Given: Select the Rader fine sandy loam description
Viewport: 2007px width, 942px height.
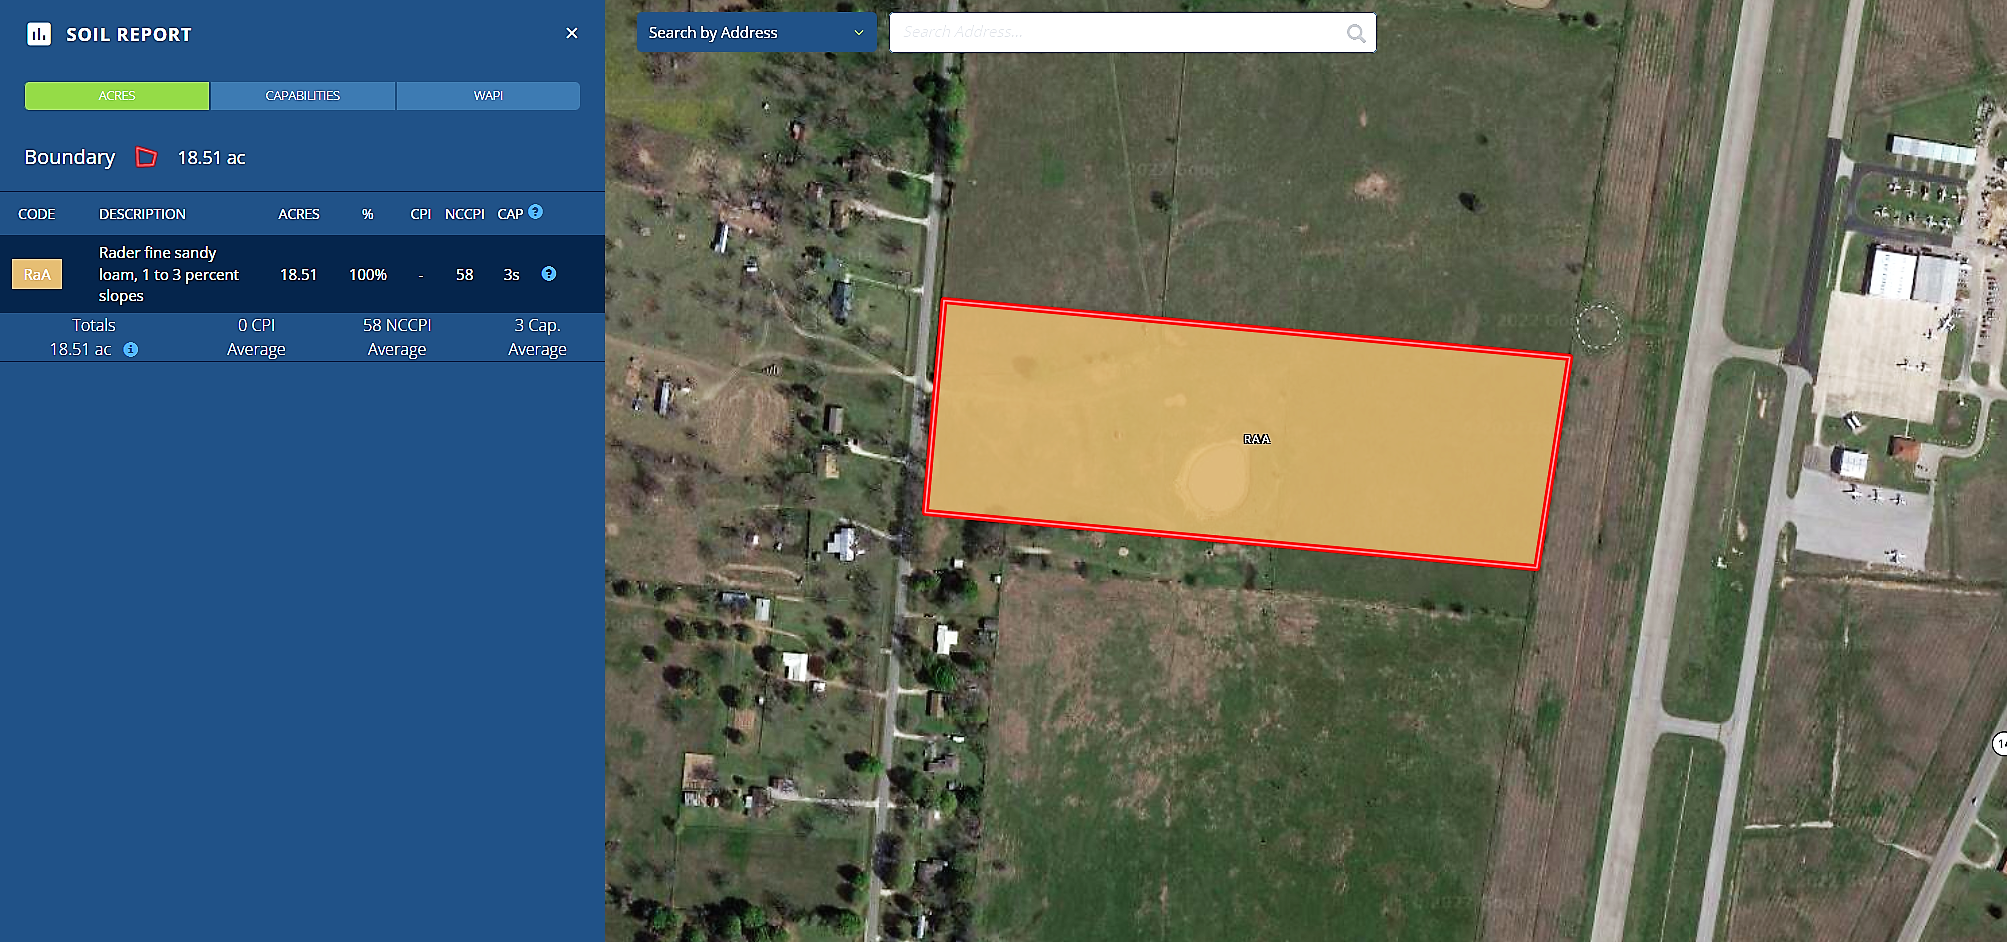Looking at the screenshot, I should [168, 274].
